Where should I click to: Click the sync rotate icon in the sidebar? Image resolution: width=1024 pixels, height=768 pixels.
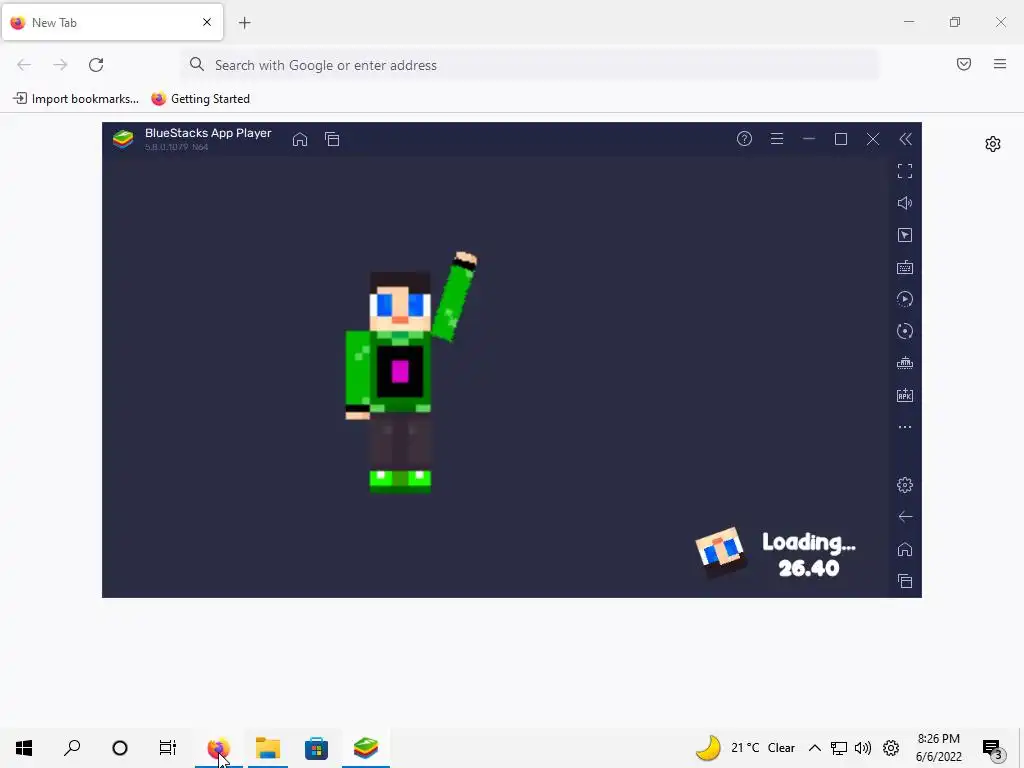[x=904, y=331]
